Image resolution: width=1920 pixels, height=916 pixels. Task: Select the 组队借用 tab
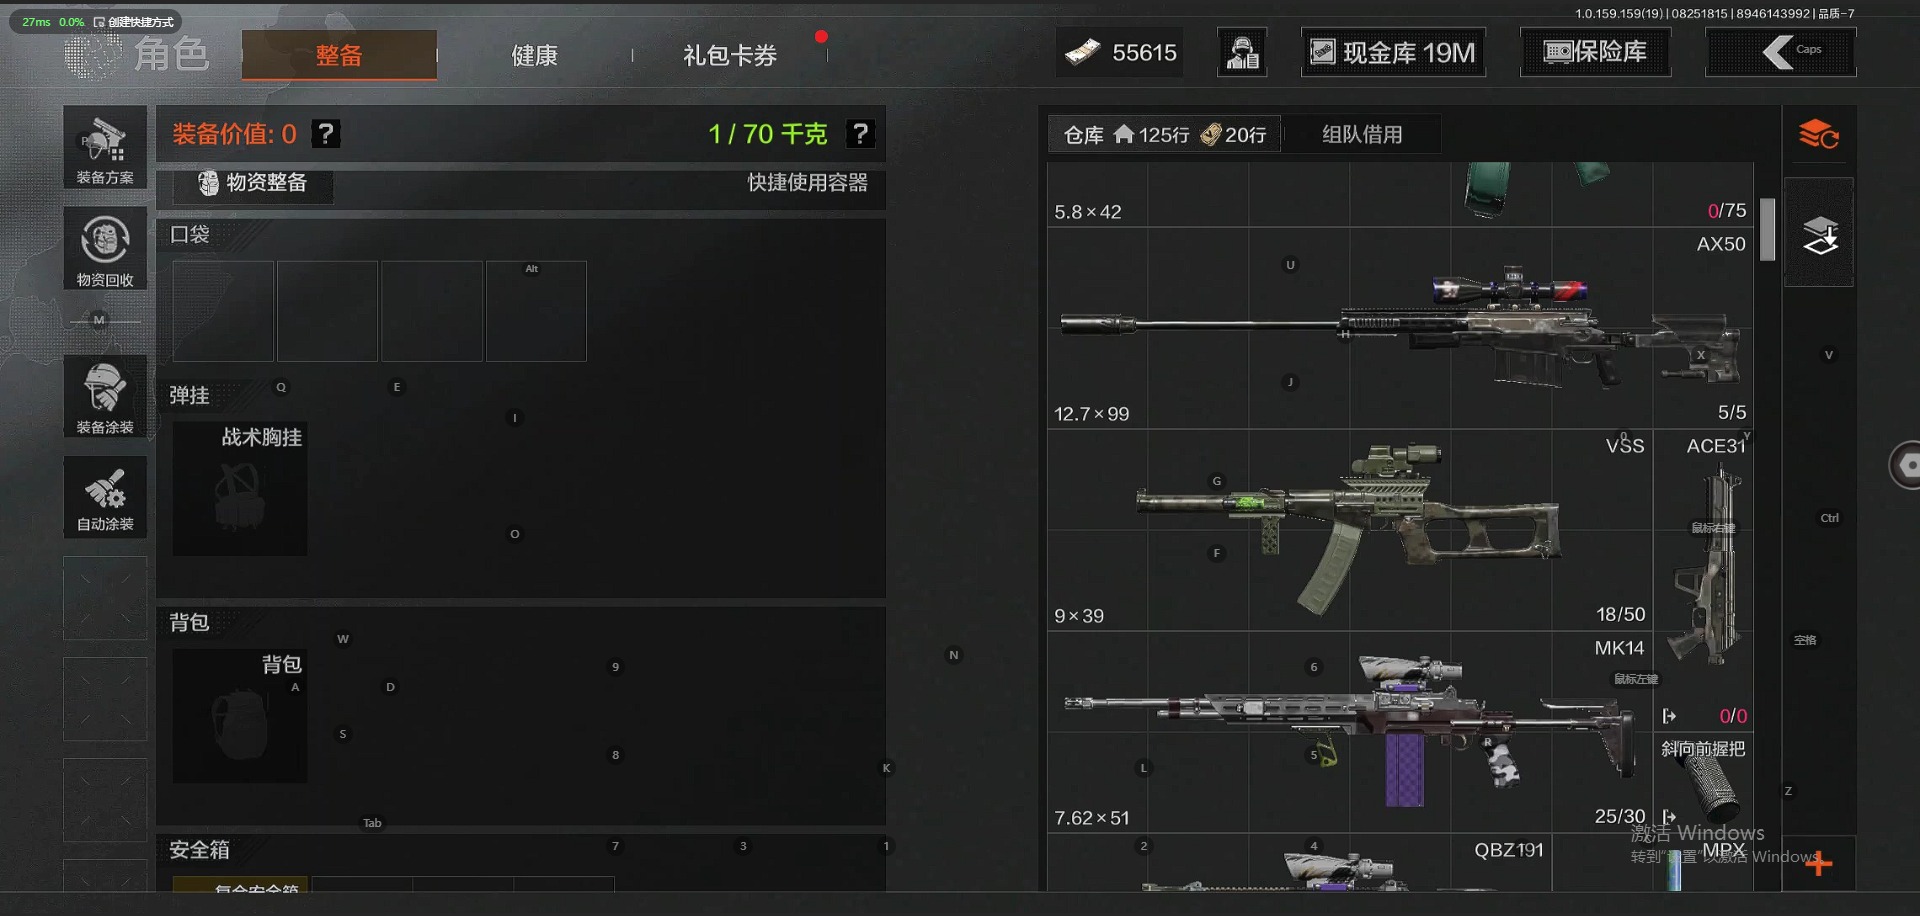click(x=1362, y=134)
